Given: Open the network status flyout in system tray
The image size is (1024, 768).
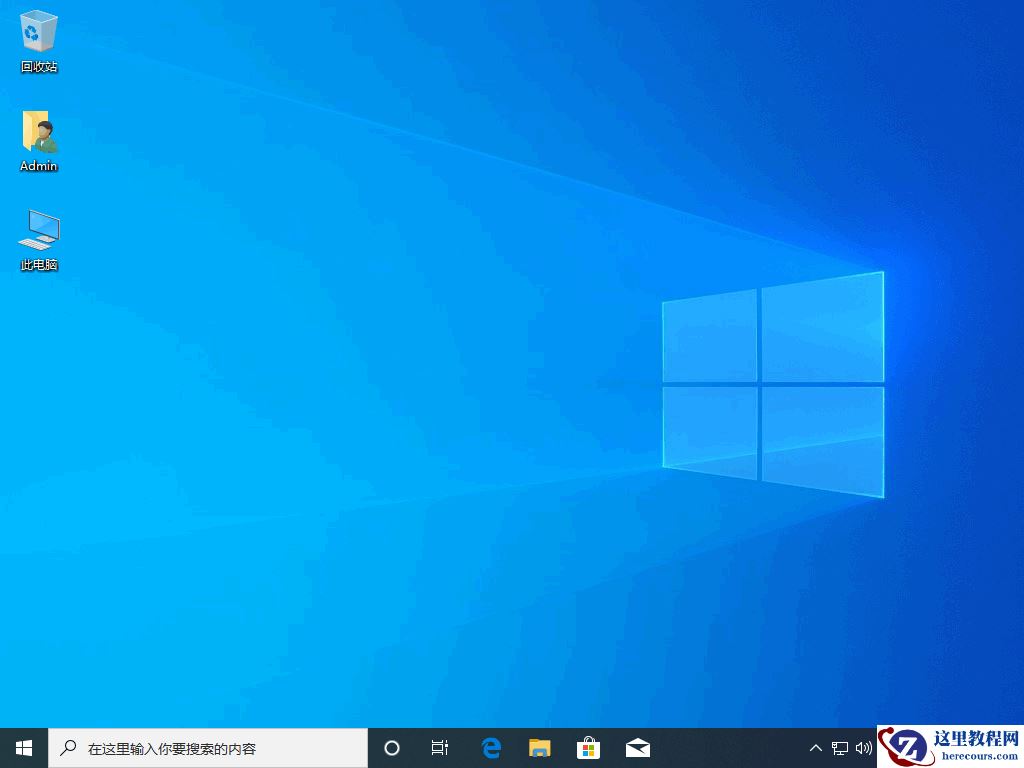Looking at the screenshot, I should click(x=840, y=748).
